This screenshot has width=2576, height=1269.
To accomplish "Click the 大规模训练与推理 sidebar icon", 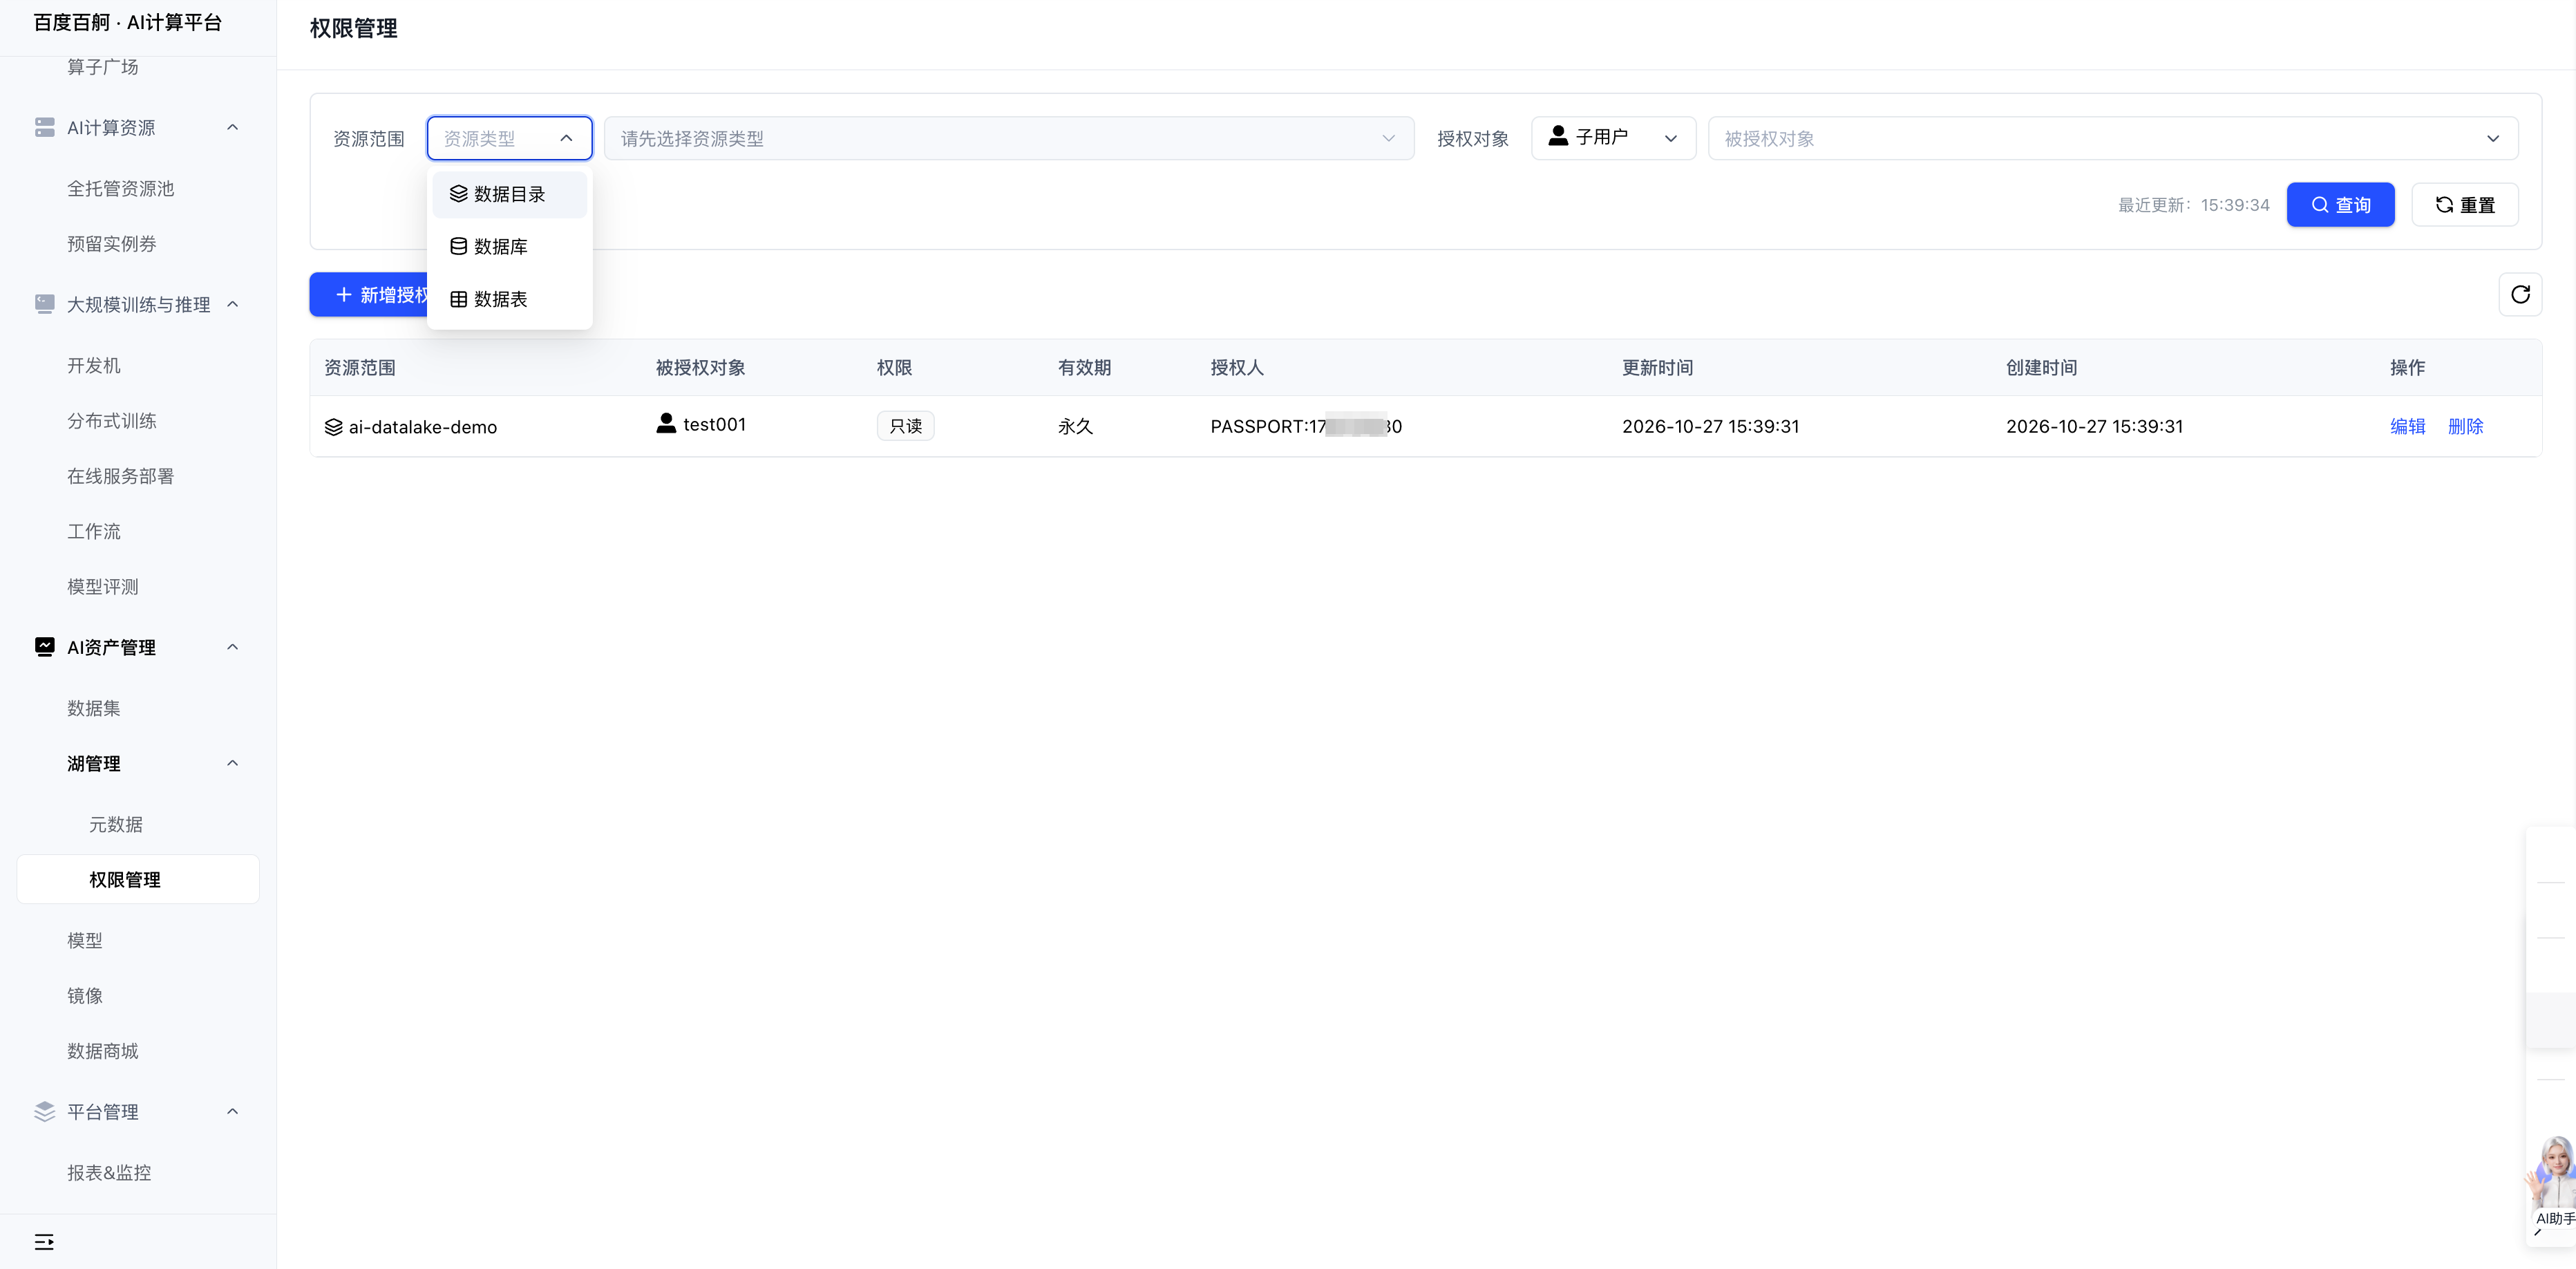I will point(44,304).
